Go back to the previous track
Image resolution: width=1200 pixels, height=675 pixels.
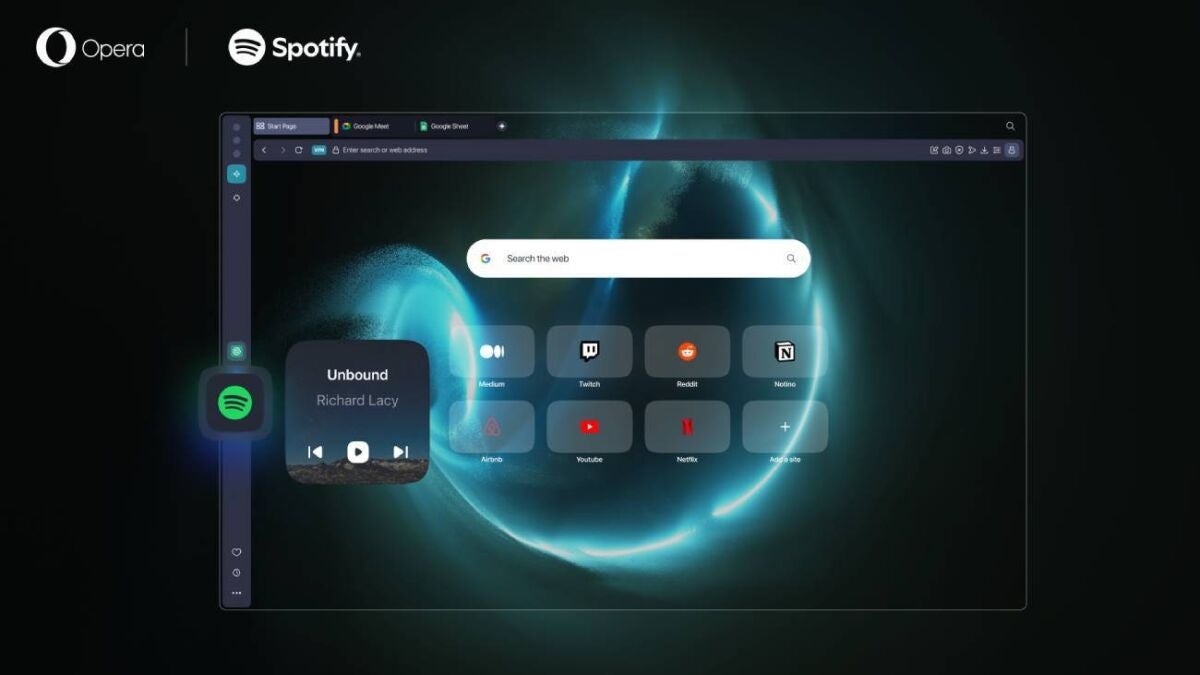tap(315, 452)
